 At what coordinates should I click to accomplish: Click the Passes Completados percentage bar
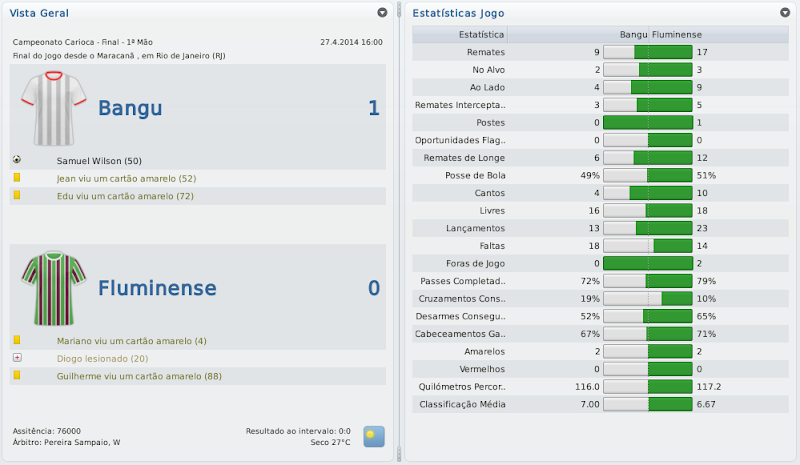648,281
